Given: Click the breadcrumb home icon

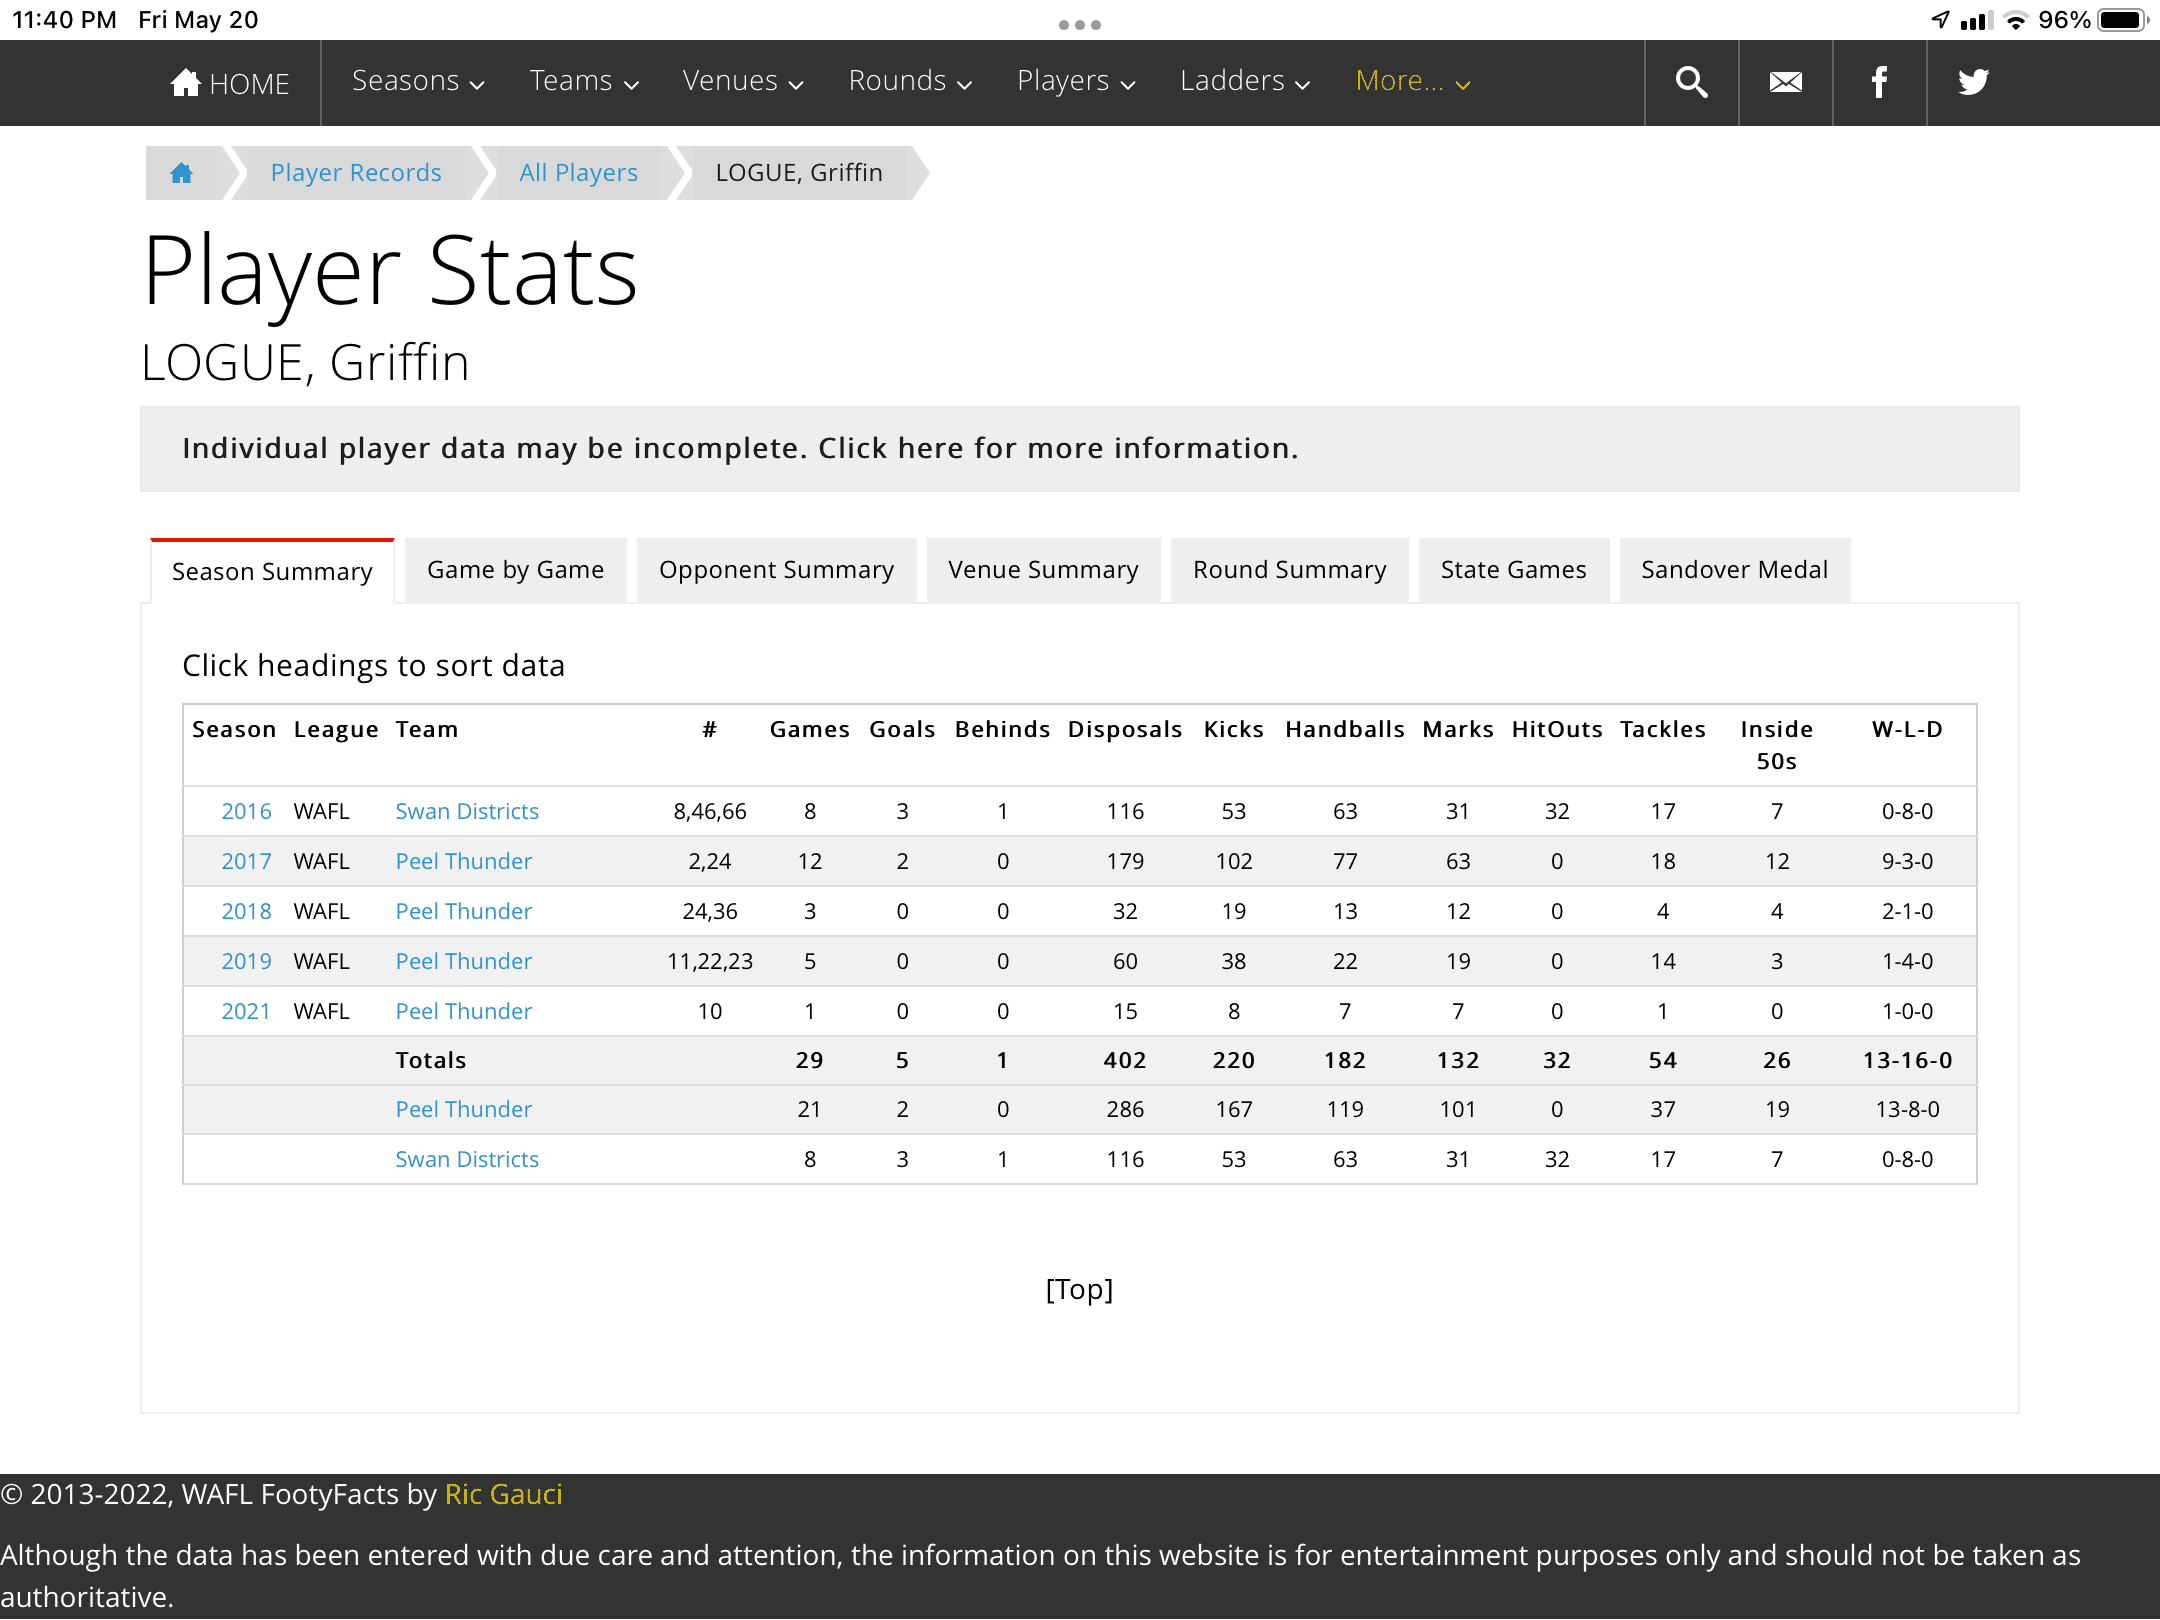Looking at the screenshot, I should point(181,173).
